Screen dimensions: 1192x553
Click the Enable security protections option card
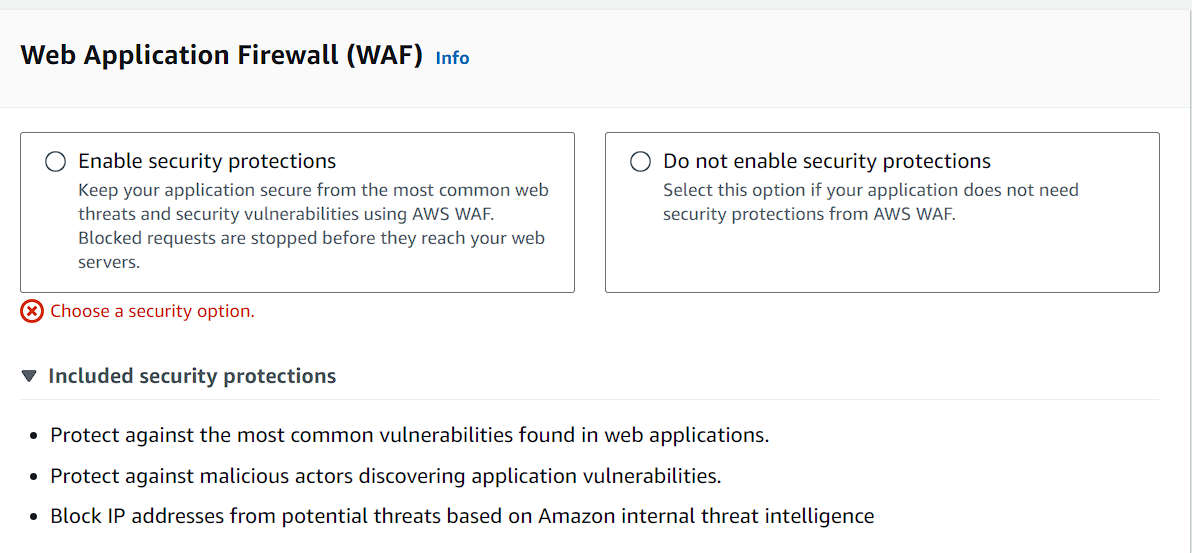click(x=297, y=212)
